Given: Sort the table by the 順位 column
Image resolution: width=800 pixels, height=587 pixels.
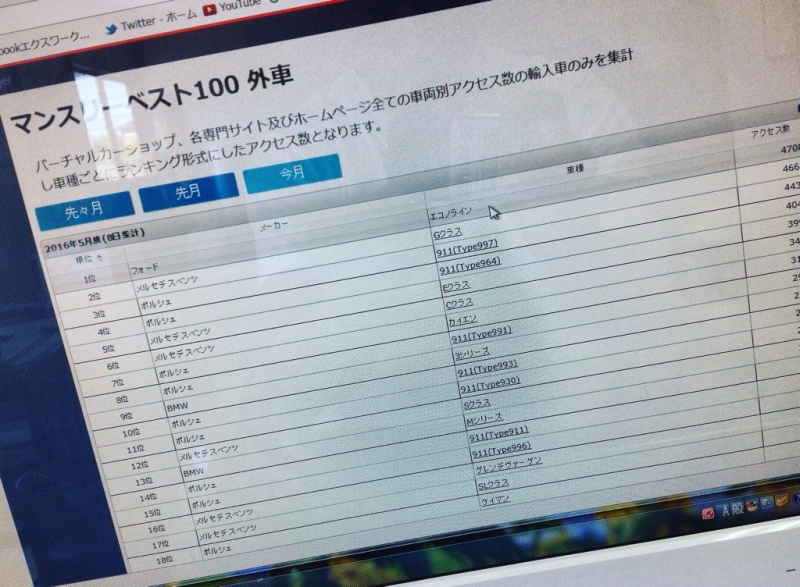Looking at the screenshot, I should click(89, 259).
